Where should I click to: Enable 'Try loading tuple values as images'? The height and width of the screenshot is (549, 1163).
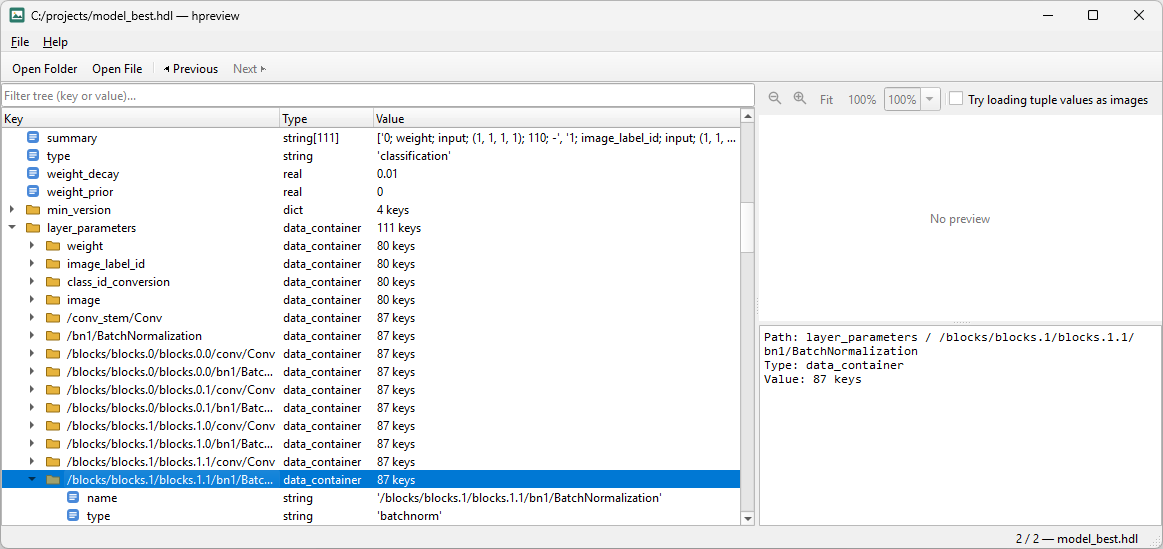(956, 99)
